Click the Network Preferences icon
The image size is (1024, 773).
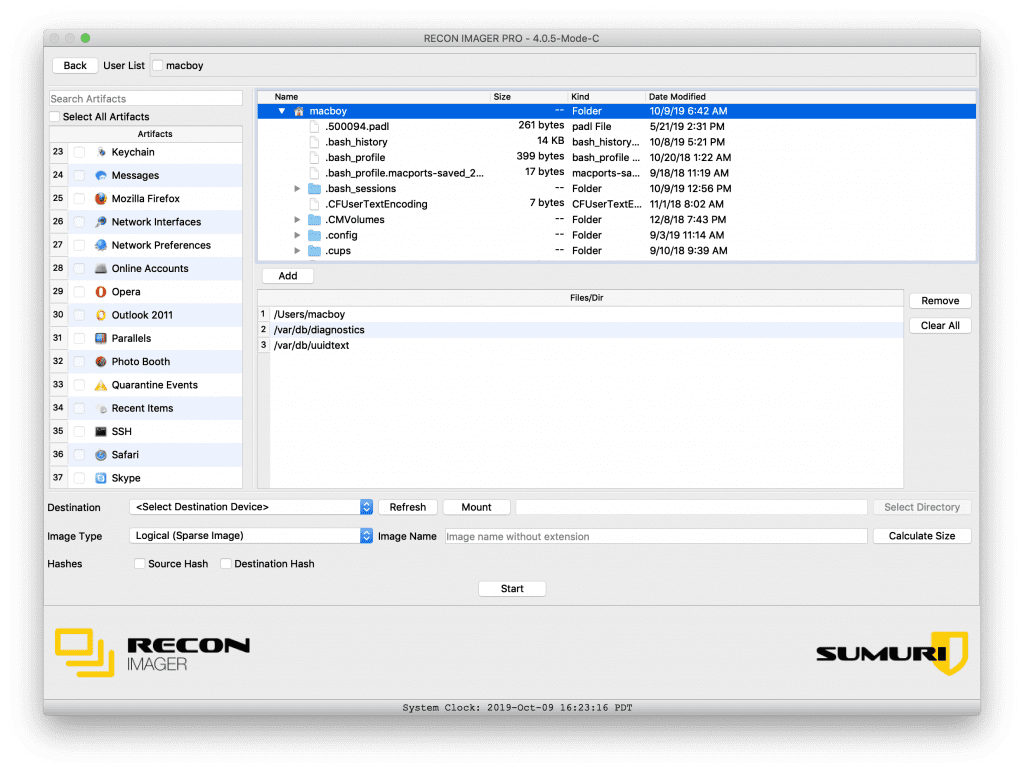[x=101, y=245]
